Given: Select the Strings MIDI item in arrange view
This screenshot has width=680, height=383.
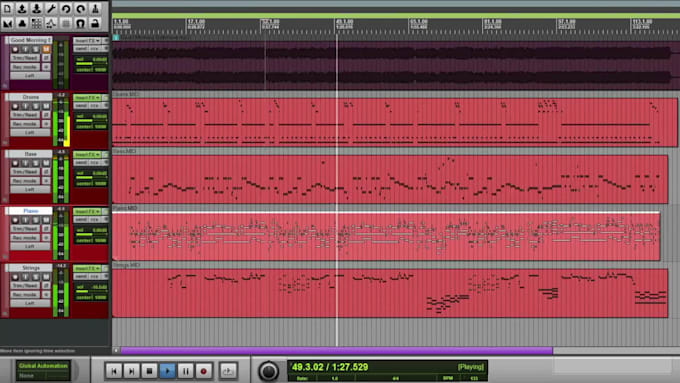Looking at the screenshot, I should coord(390,293).
